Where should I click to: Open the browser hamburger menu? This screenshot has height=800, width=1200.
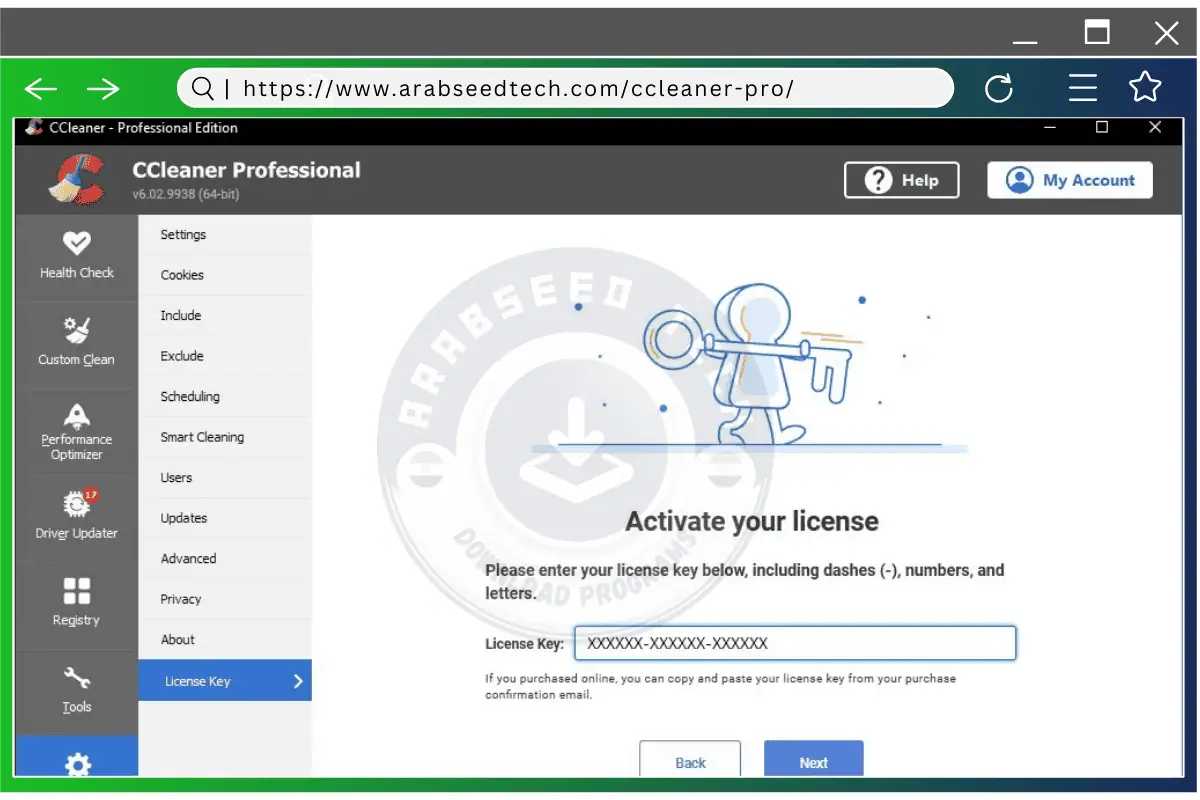[1083, 88]
